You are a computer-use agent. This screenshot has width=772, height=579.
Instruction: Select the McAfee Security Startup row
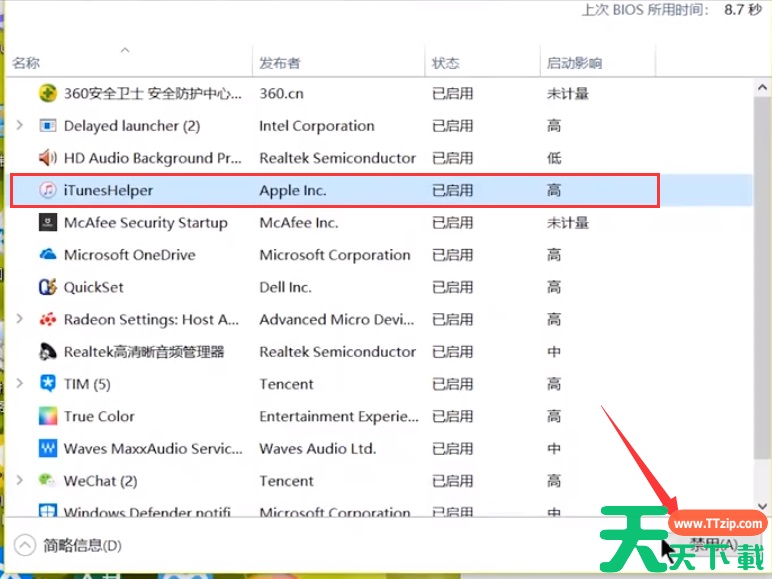click(381, 223)
